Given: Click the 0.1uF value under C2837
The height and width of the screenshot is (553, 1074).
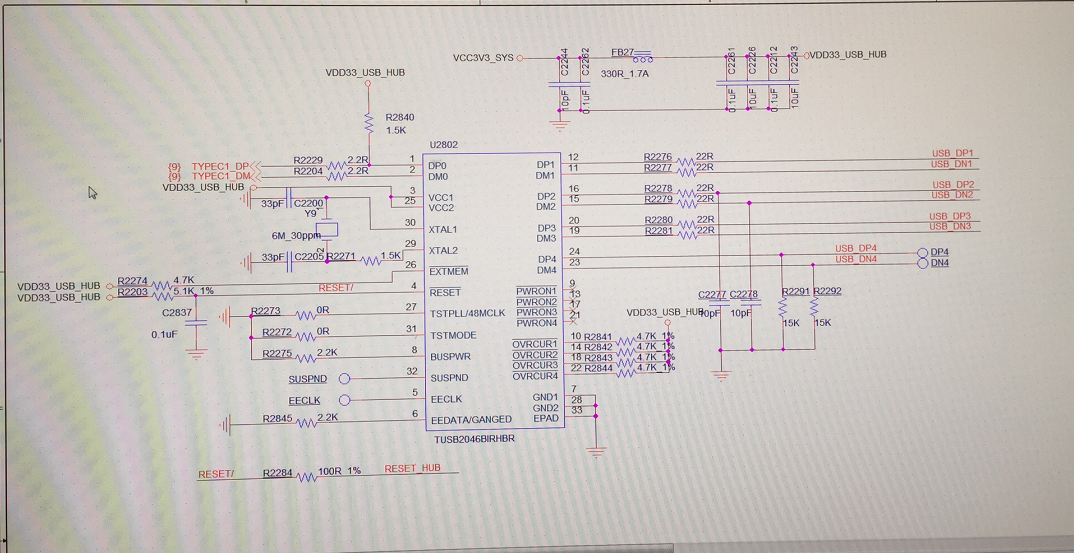Looking at the screenshot, I should click(x=164, y=334).
